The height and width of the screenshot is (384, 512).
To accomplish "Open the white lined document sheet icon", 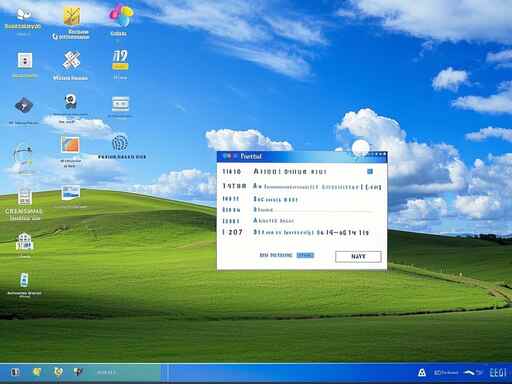I will pos(25,197).
